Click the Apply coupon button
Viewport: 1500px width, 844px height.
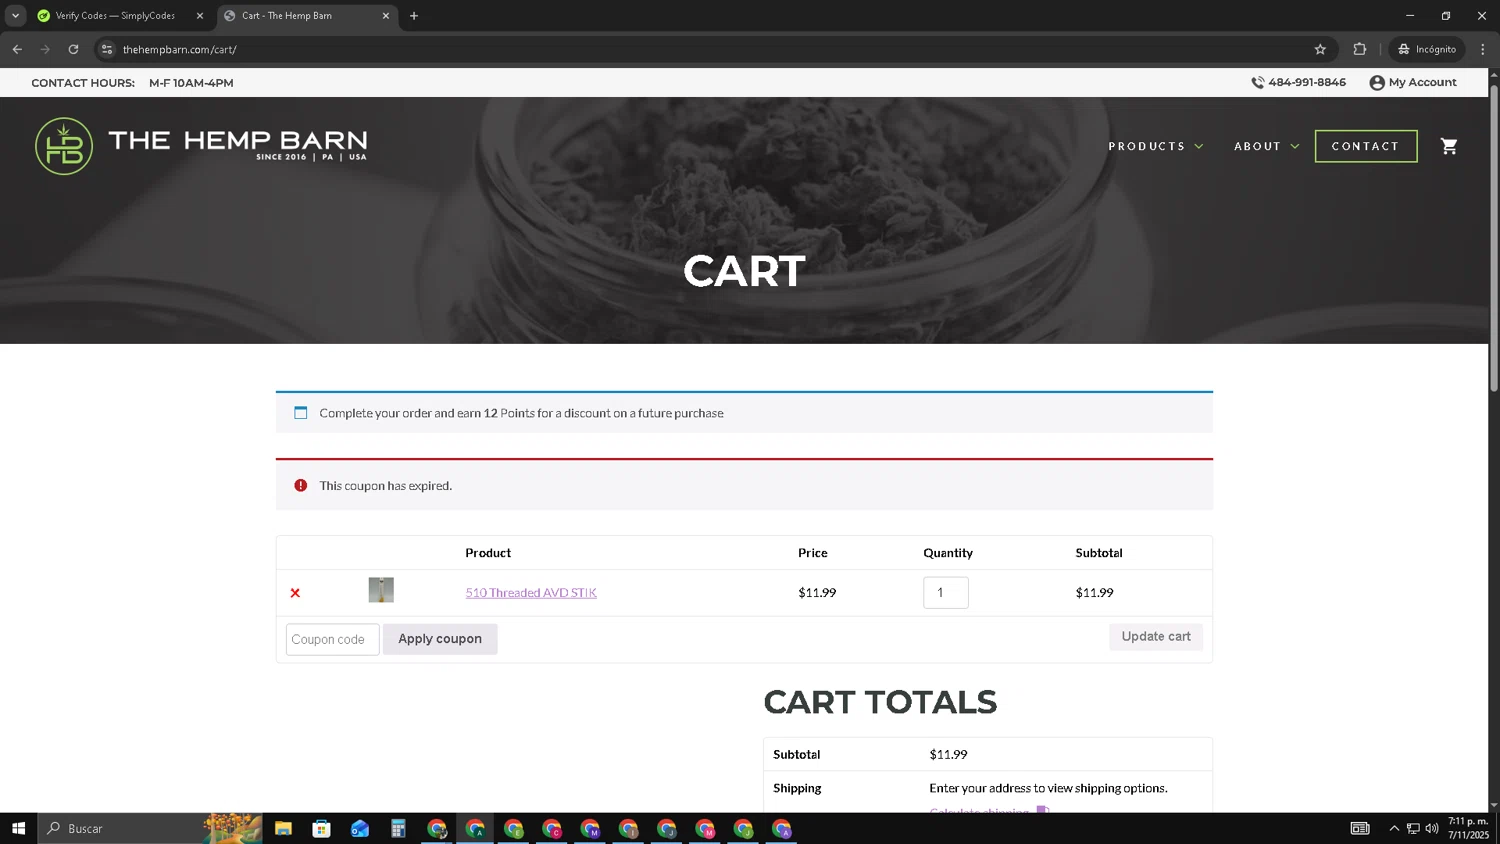[x=440, y=639]
